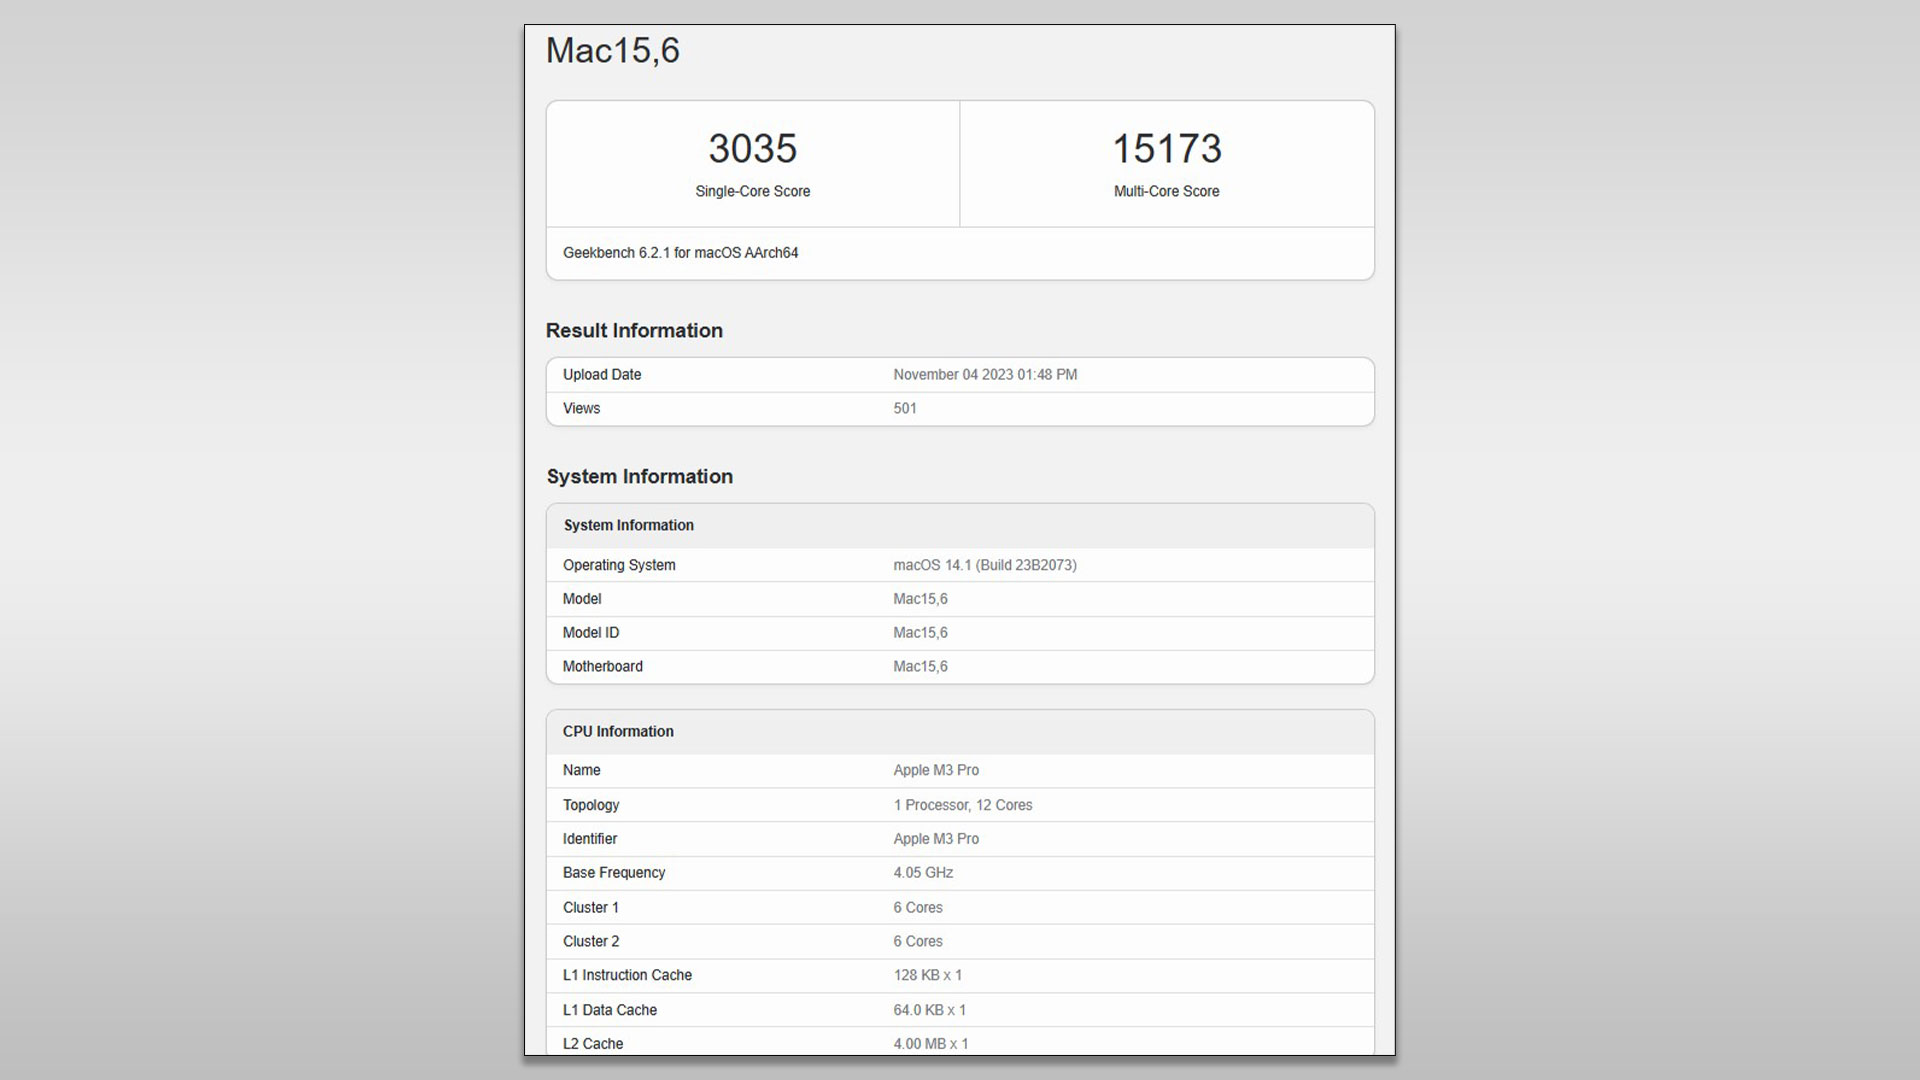Select Apple M3 Pro in Name row
Viewport: 1920px width, 1080px height.
point(936,771)
